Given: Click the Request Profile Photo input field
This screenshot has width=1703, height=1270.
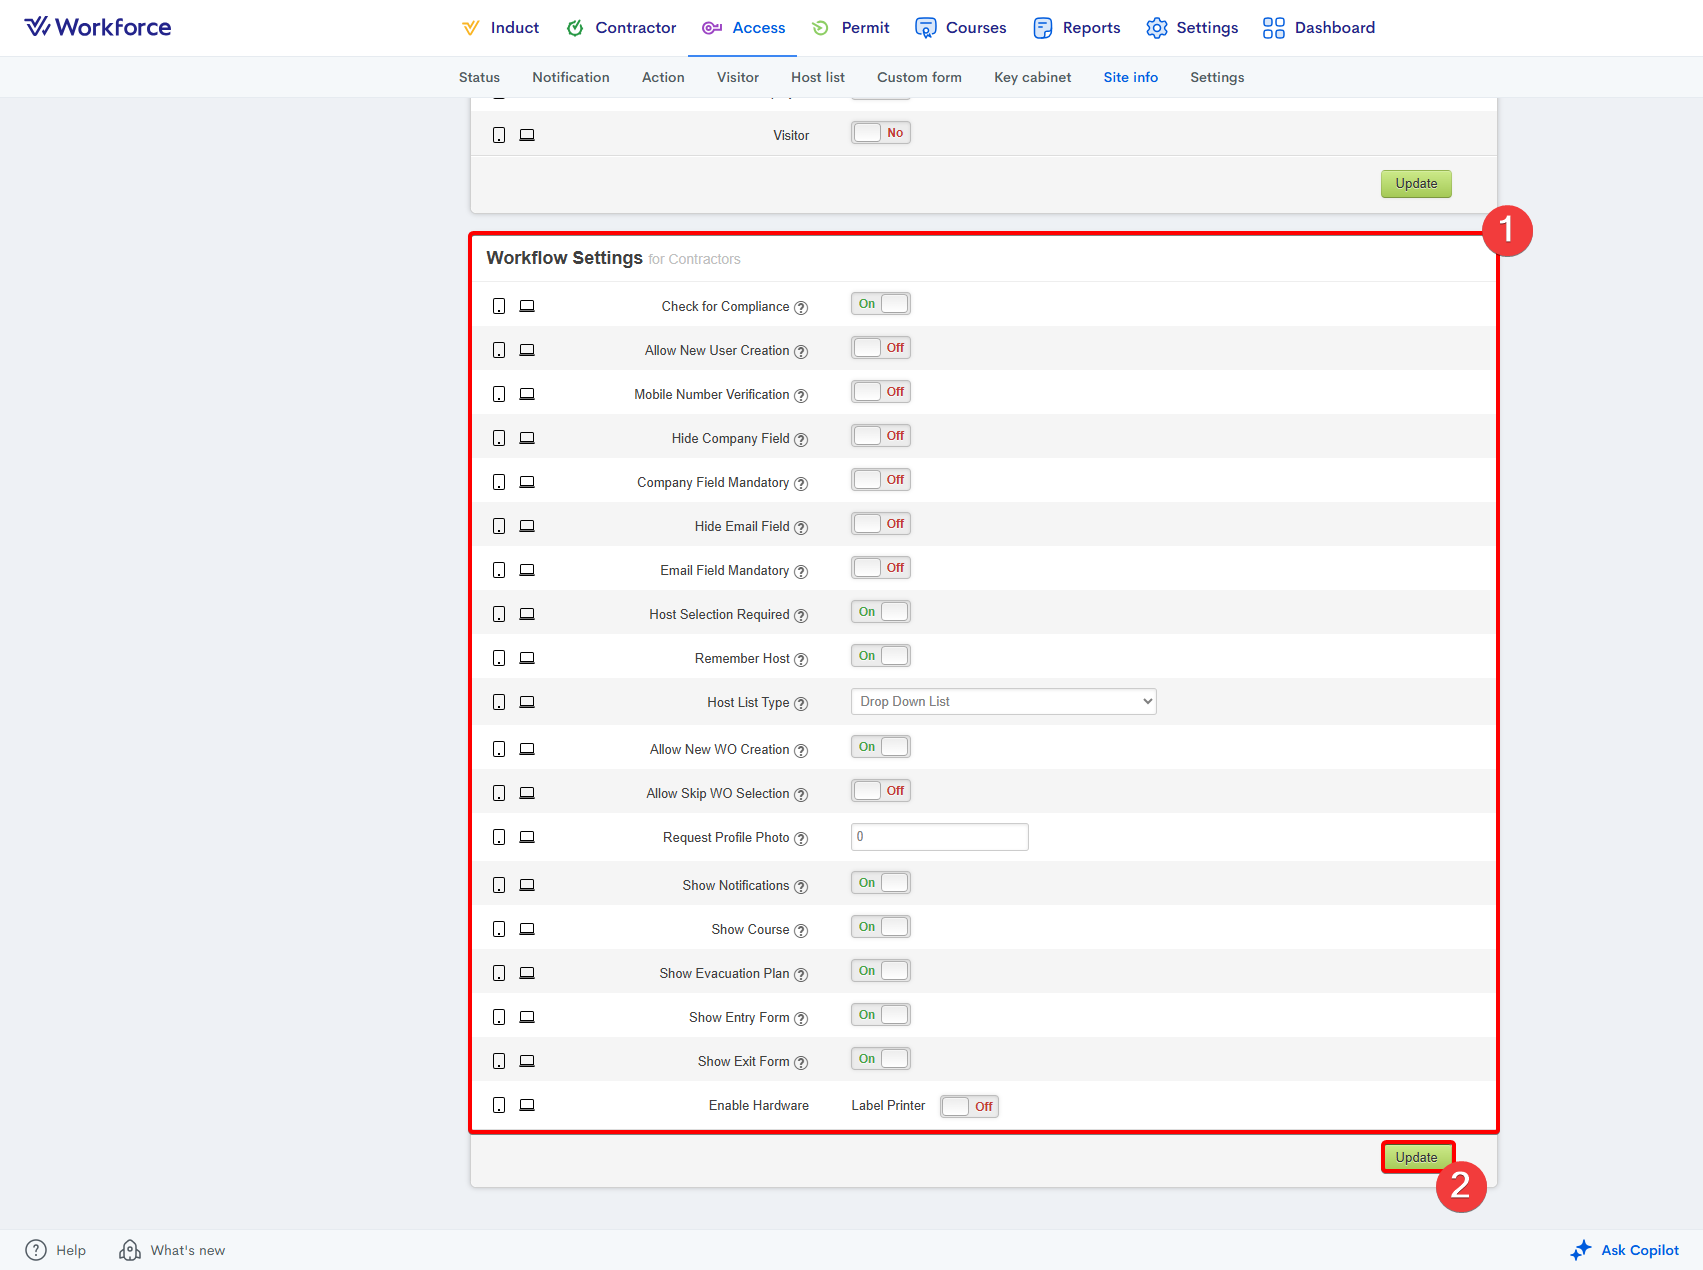Looking at the screenshot, I should [939, 837].
